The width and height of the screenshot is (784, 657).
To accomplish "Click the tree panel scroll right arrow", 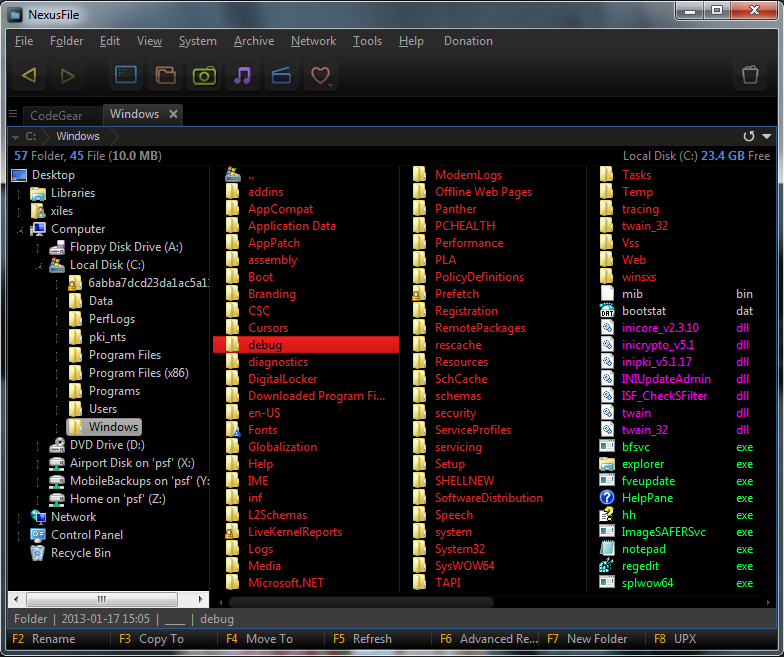I will pyautogui.click(x=200, y=599).
